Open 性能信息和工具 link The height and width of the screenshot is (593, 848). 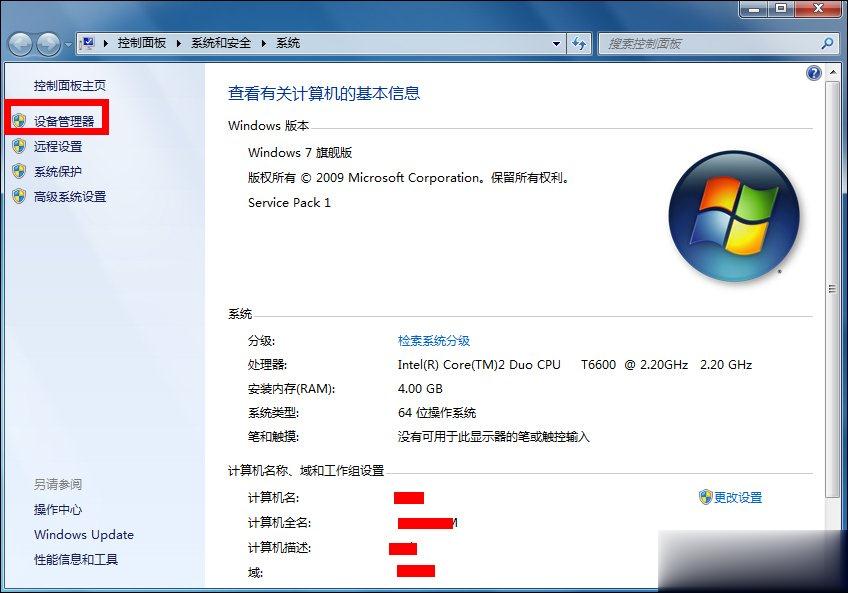(76, 559)
